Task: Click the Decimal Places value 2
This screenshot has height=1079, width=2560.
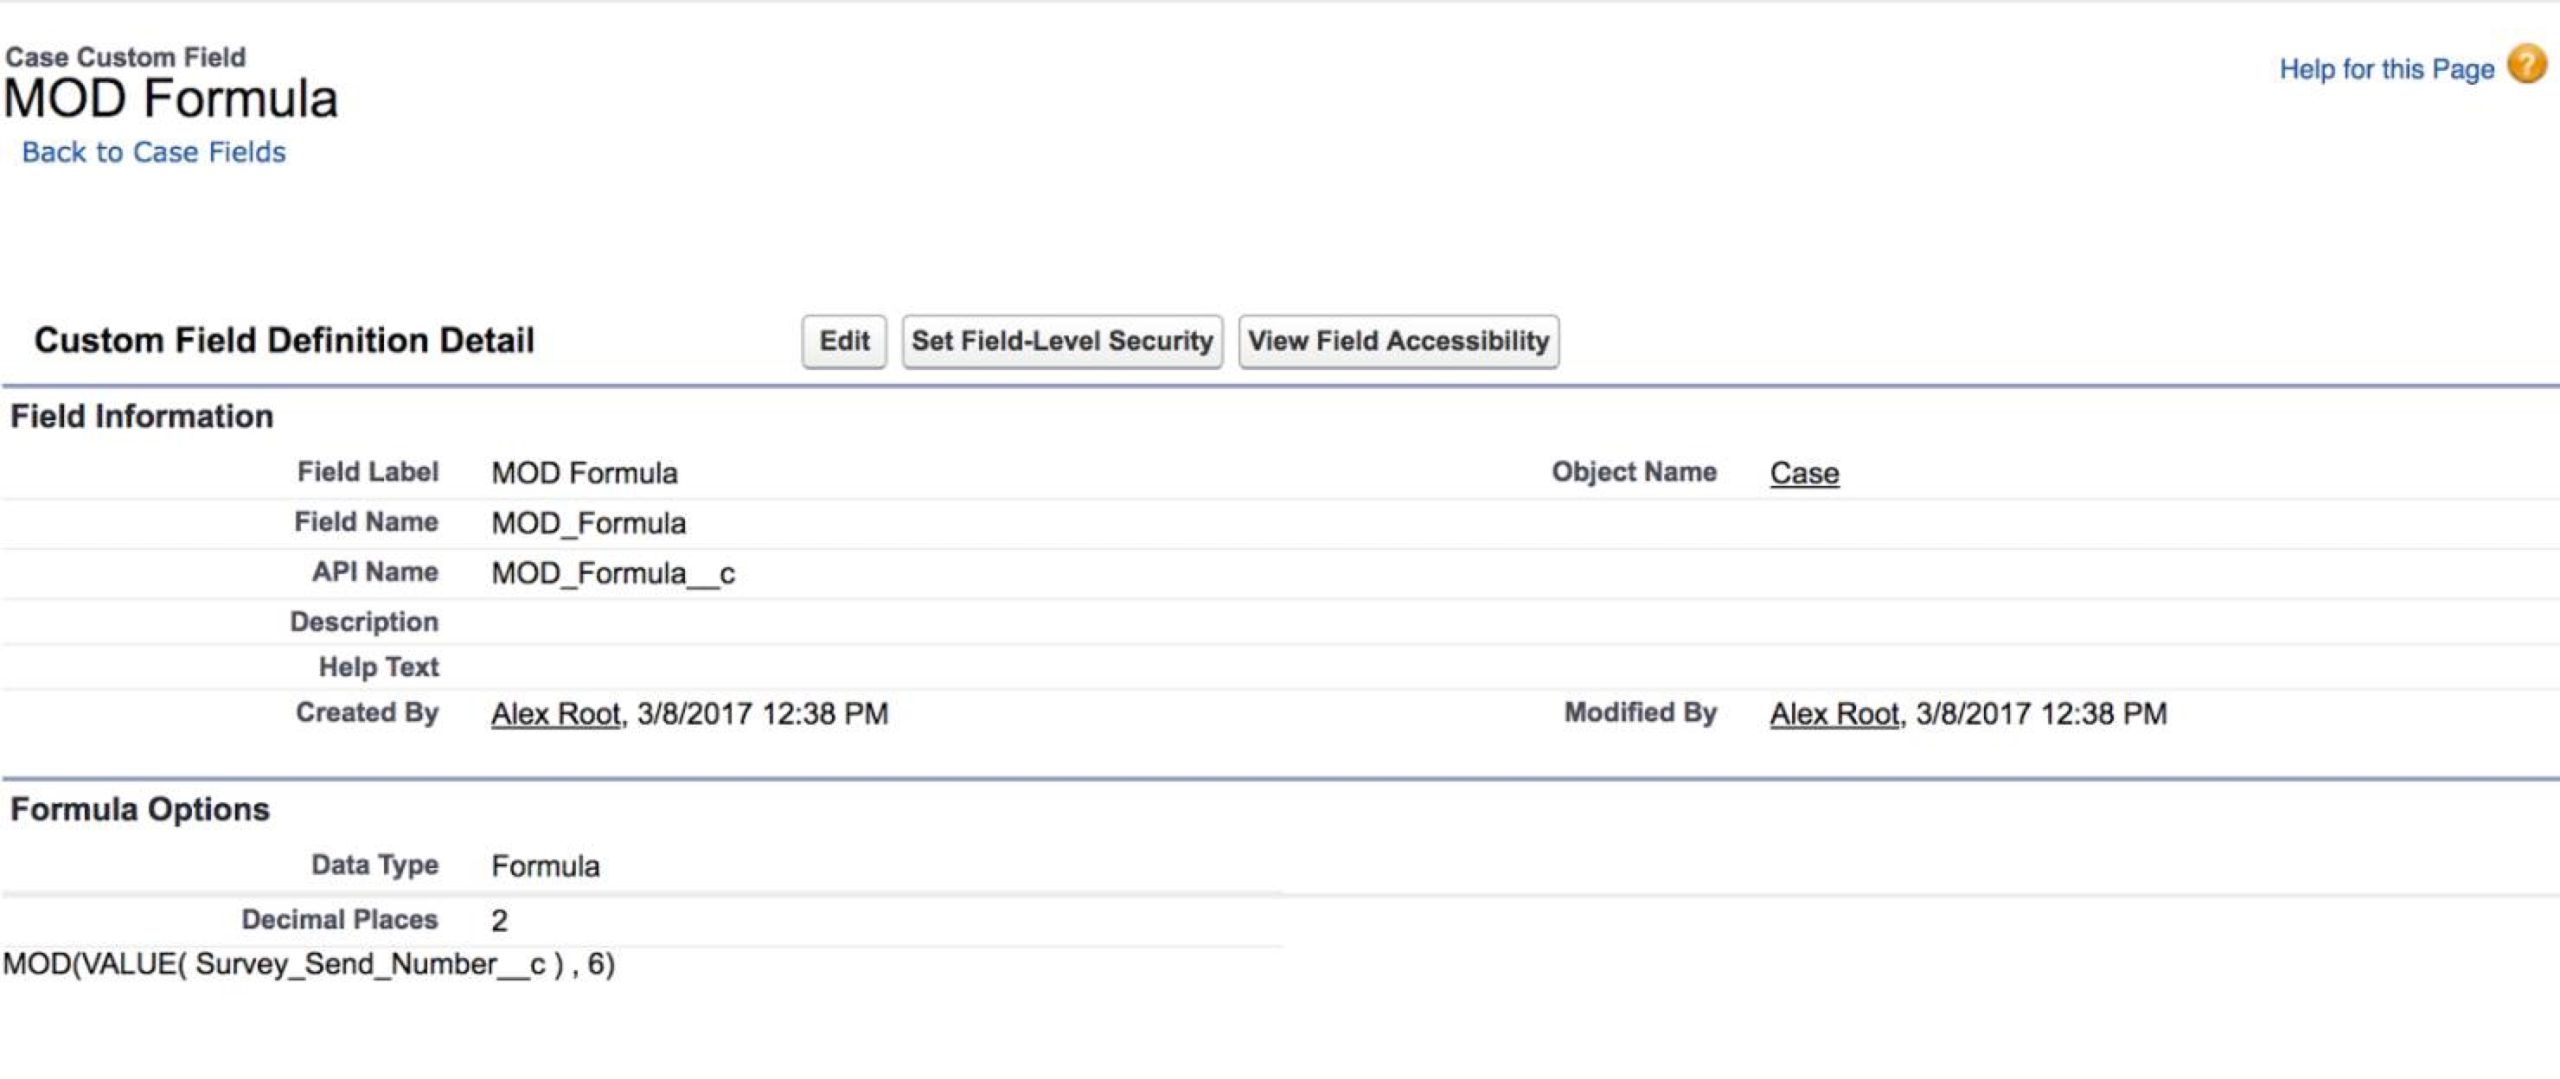Action: (x=499, y=920)
